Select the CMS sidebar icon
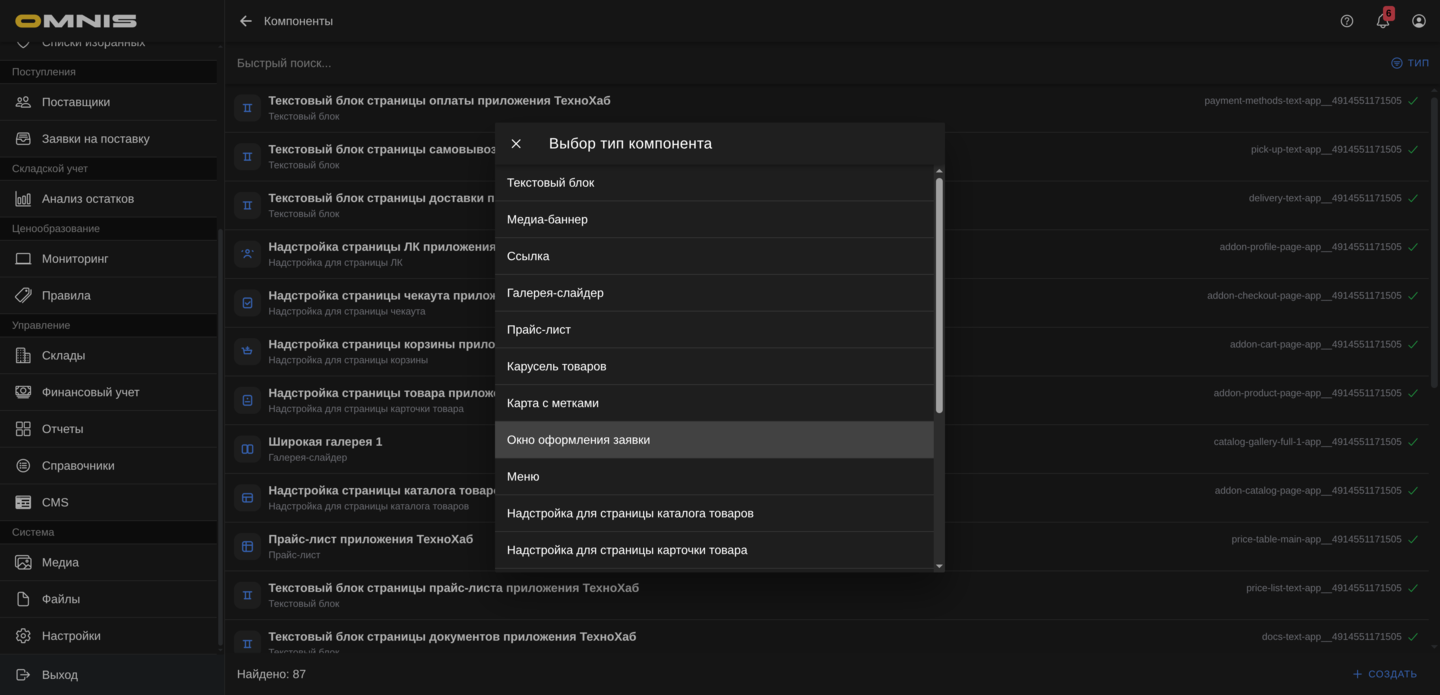This screenshot has width=1440, height=695. coord(23,501)
